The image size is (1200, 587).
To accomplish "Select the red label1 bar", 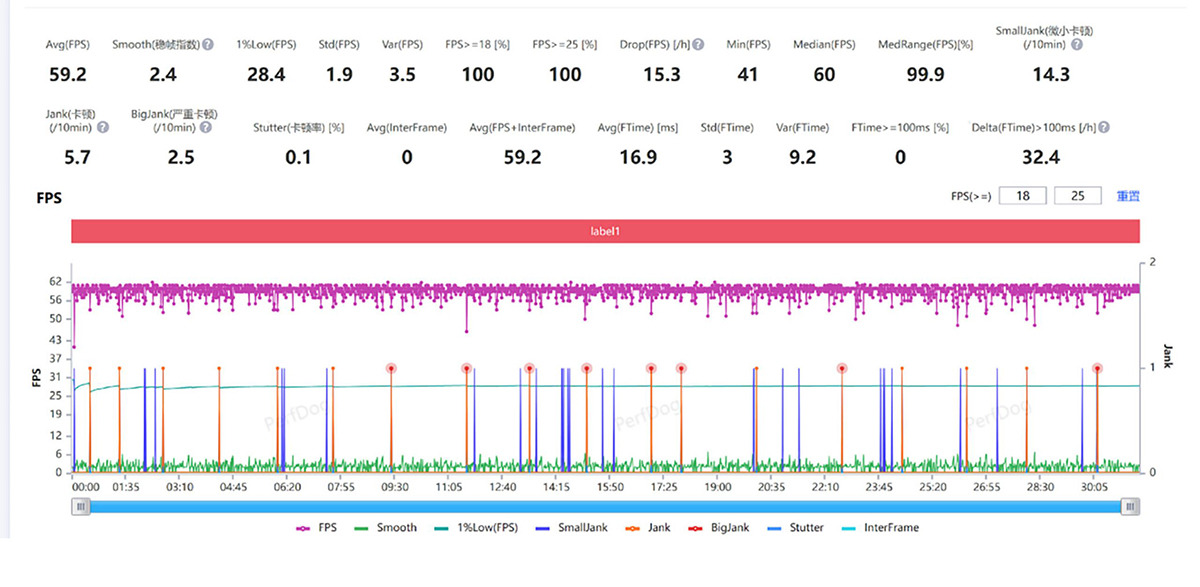I will pyautogui.click(x=605, y=230).
